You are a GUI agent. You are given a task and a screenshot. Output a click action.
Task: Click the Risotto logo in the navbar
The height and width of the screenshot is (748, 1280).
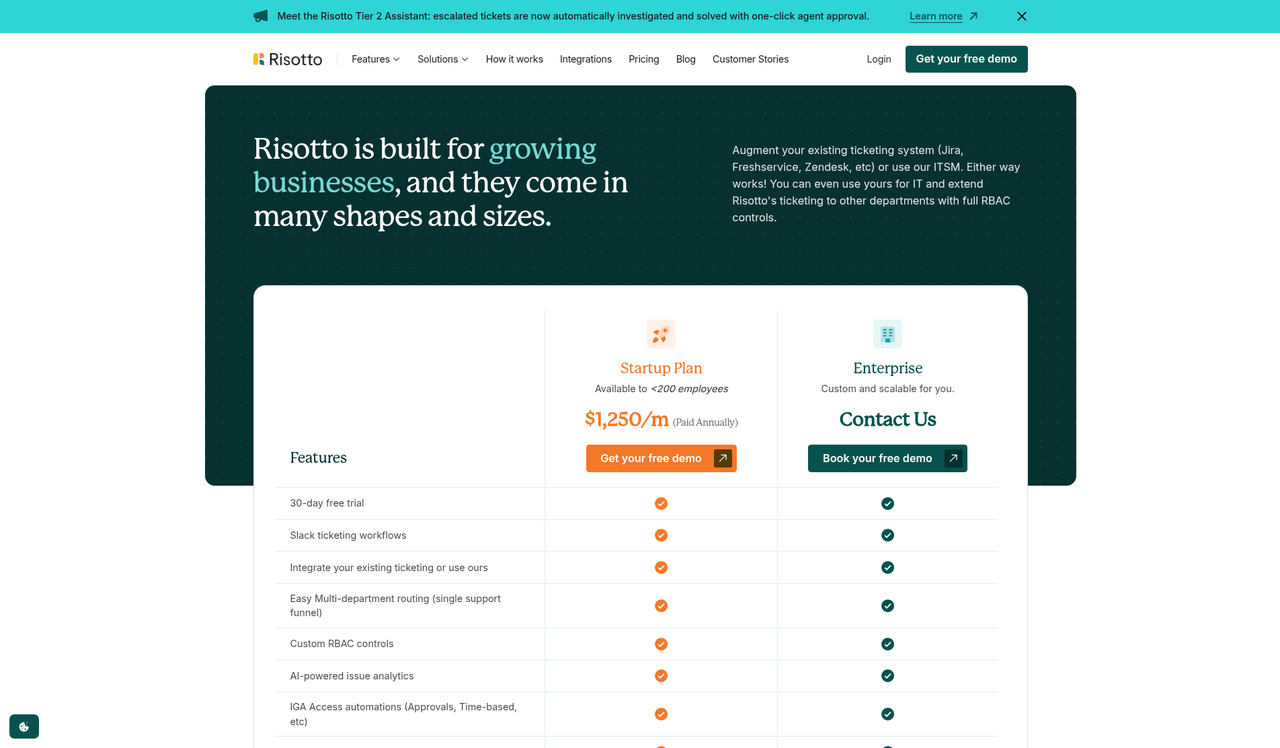[288, 59]
